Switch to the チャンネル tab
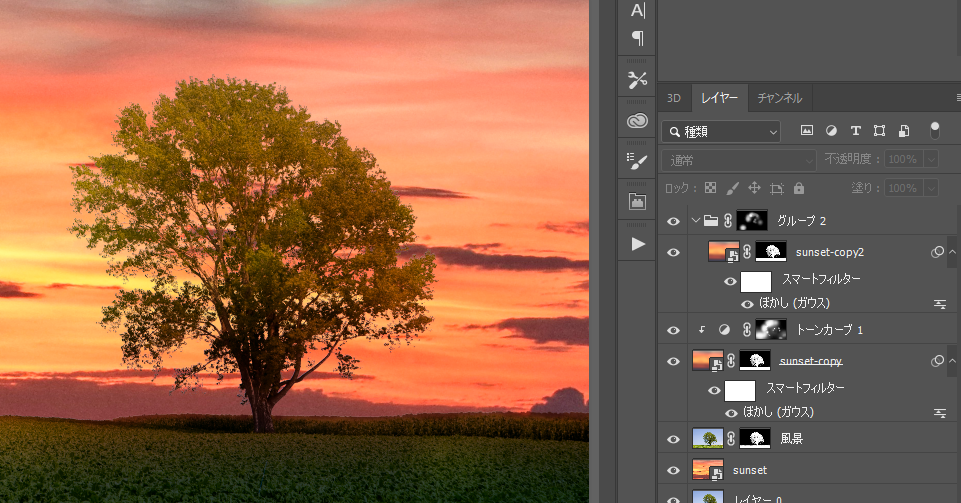961x503 pixels. coord(778,98)
